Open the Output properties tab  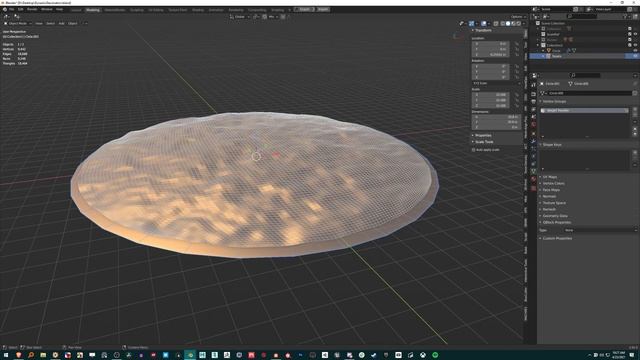(533, 102)
